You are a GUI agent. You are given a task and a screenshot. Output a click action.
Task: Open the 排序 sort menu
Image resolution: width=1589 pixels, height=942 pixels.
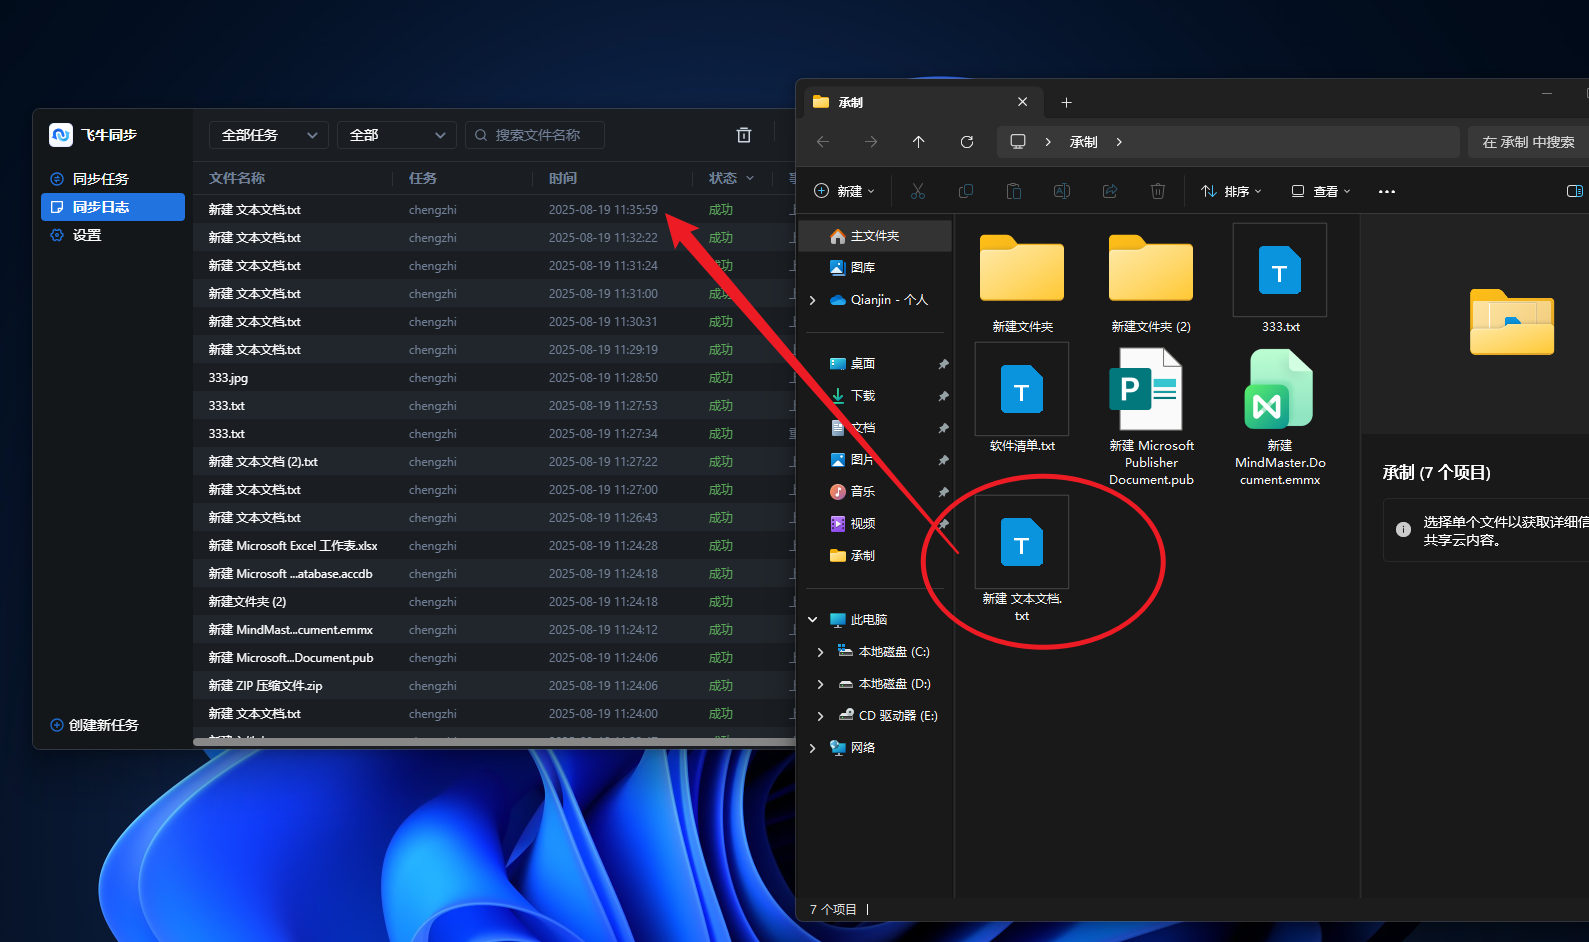click(x=1231, y=191)
